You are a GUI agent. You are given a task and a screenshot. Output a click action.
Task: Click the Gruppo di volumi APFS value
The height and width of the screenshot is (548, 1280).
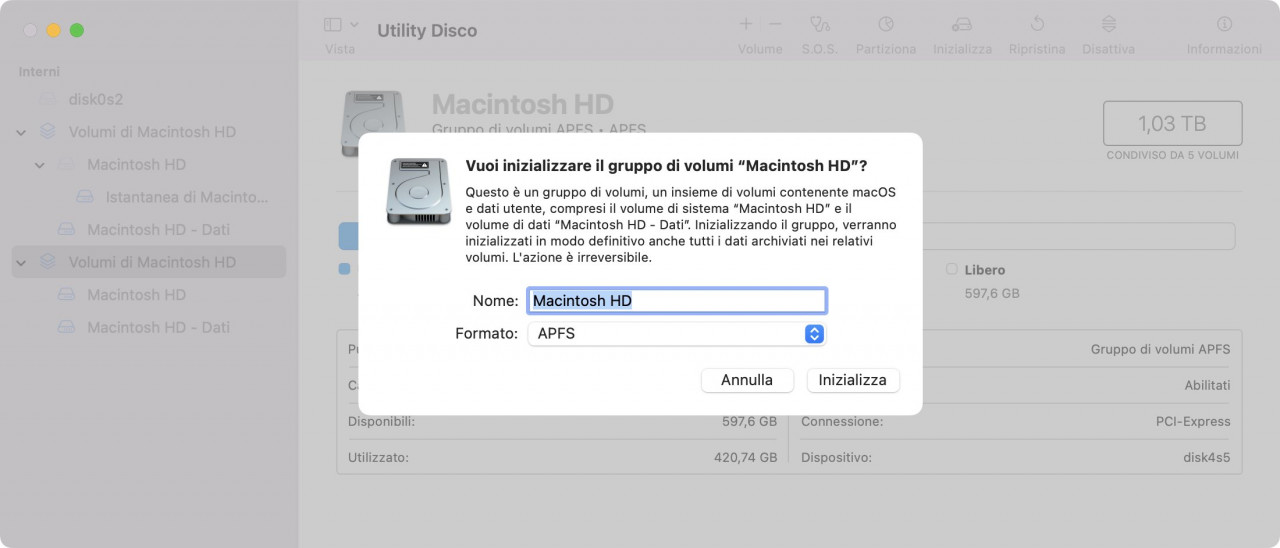[x=1161, y=349]
